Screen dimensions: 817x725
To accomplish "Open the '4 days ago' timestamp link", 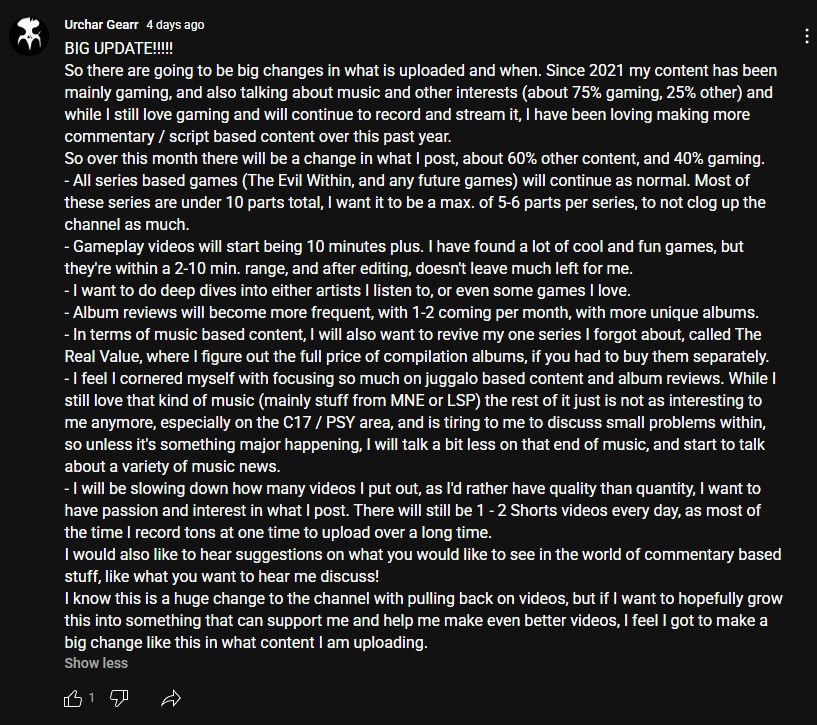I will tap(175, 24).
